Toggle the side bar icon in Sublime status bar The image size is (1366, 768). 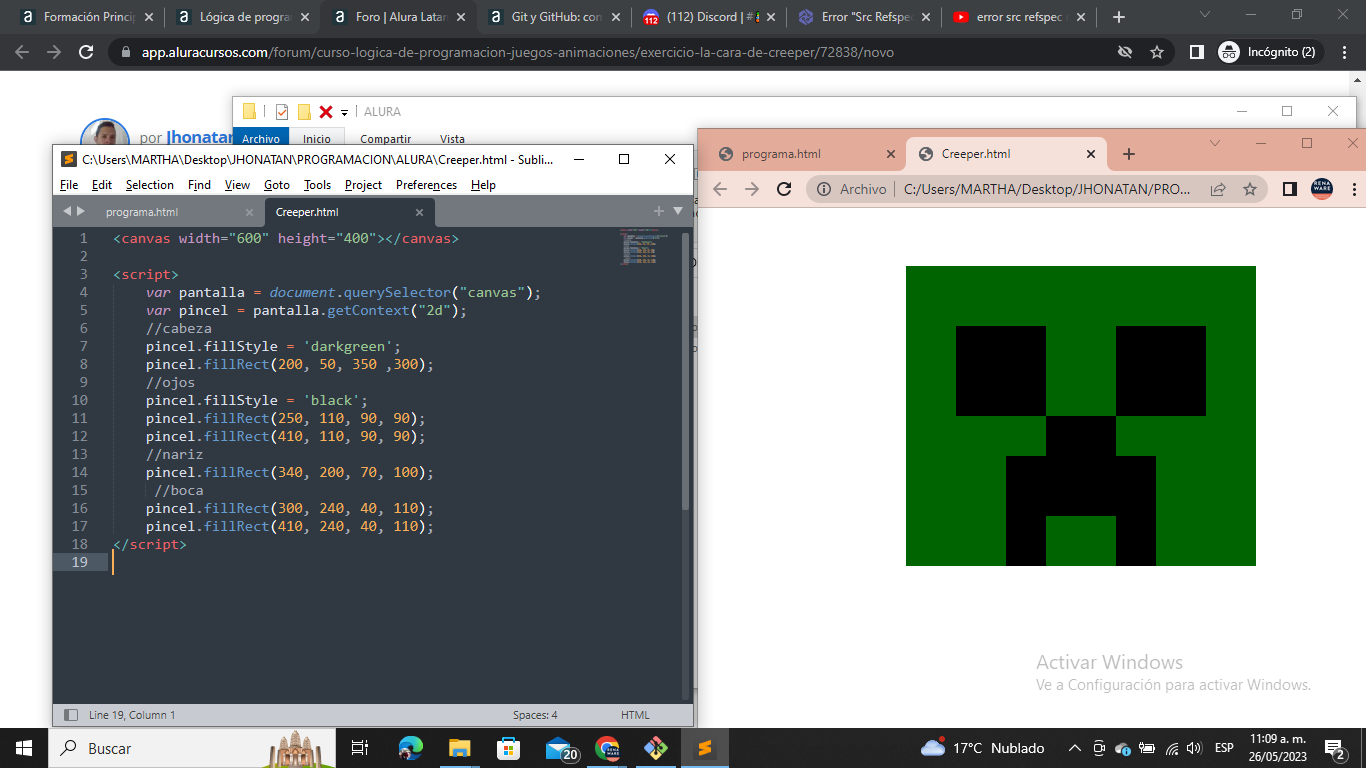71,715
